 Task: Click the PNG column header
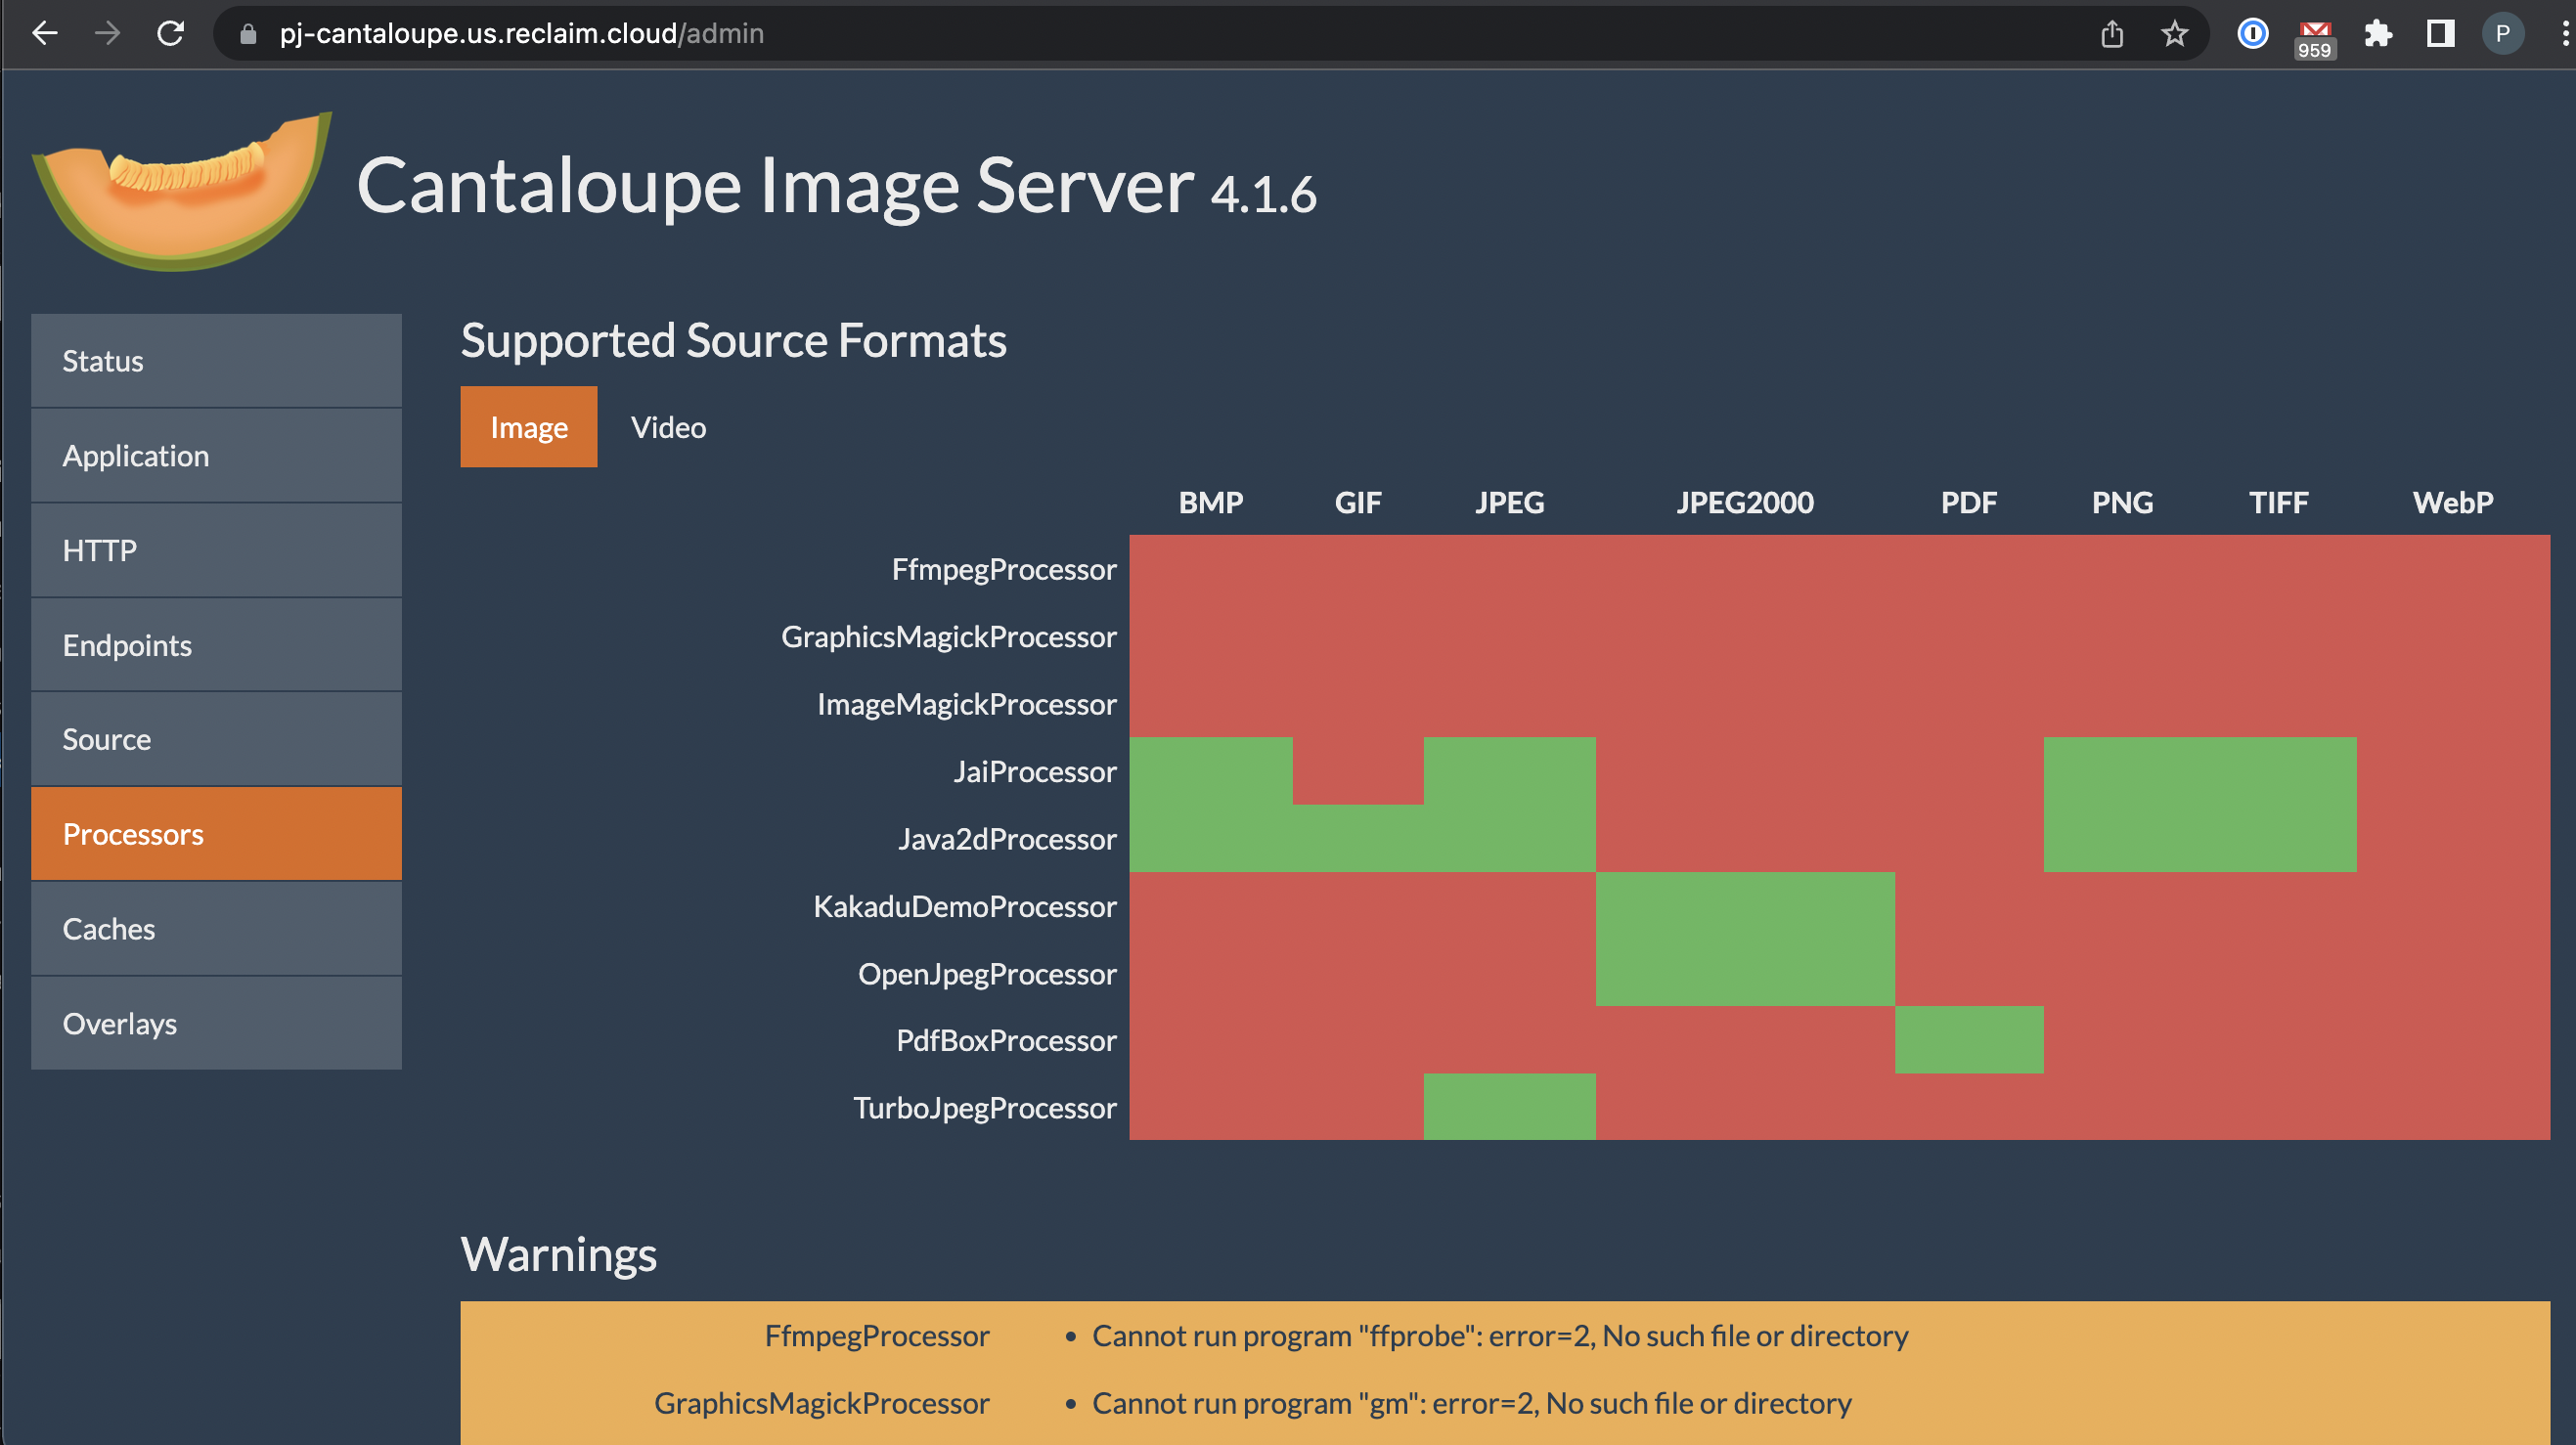click(x=2122, y=502)
